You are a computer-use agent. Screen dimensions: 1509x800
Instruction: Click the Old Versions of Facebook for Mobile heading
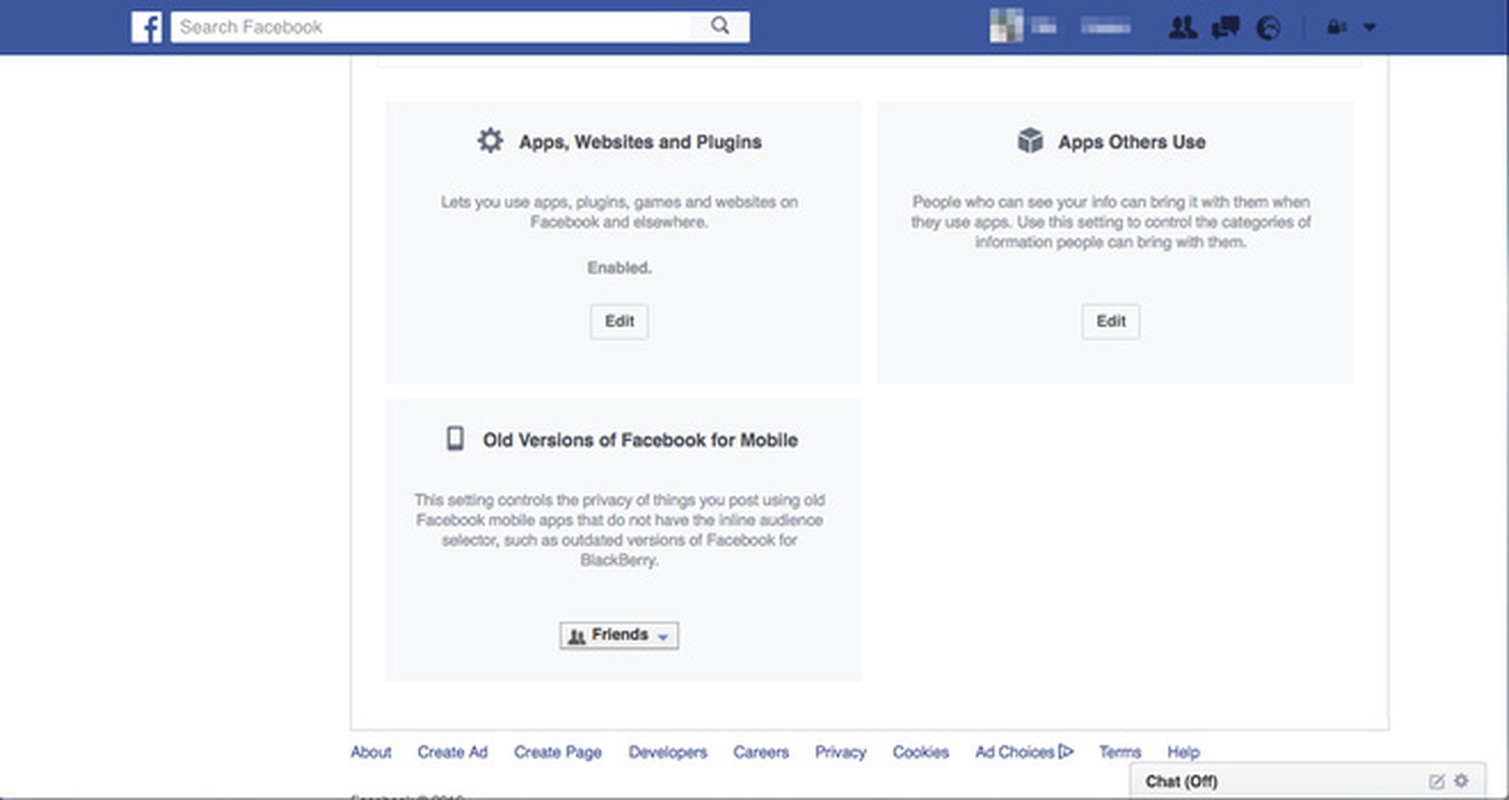(x=640, y=440)
